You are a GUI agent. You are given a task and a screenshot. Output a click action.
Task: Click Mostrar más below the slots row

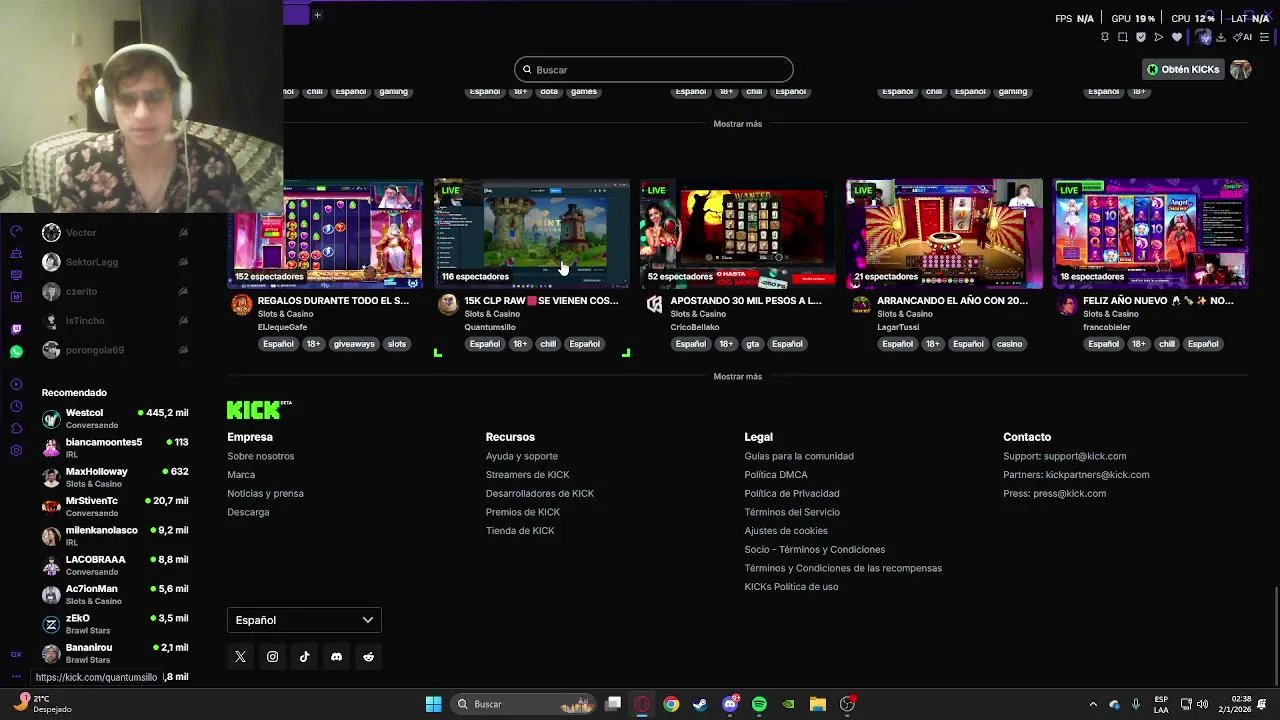click(x=737, y=377)
